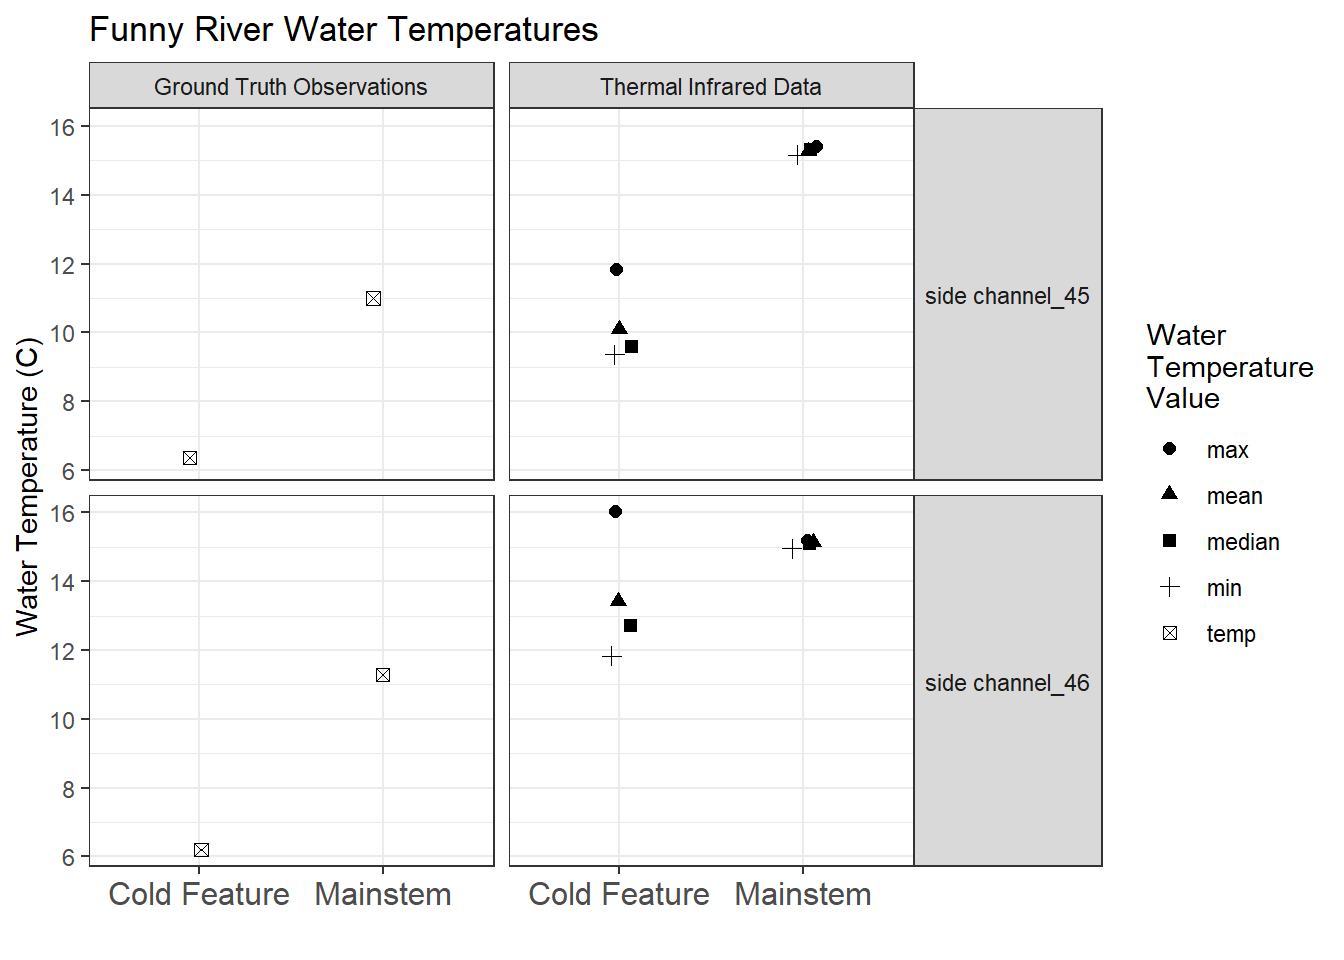Click Cold Feature min plus in side channel_46 thermal panel
The image size is (1344, 960).
(x=612, y=656)
